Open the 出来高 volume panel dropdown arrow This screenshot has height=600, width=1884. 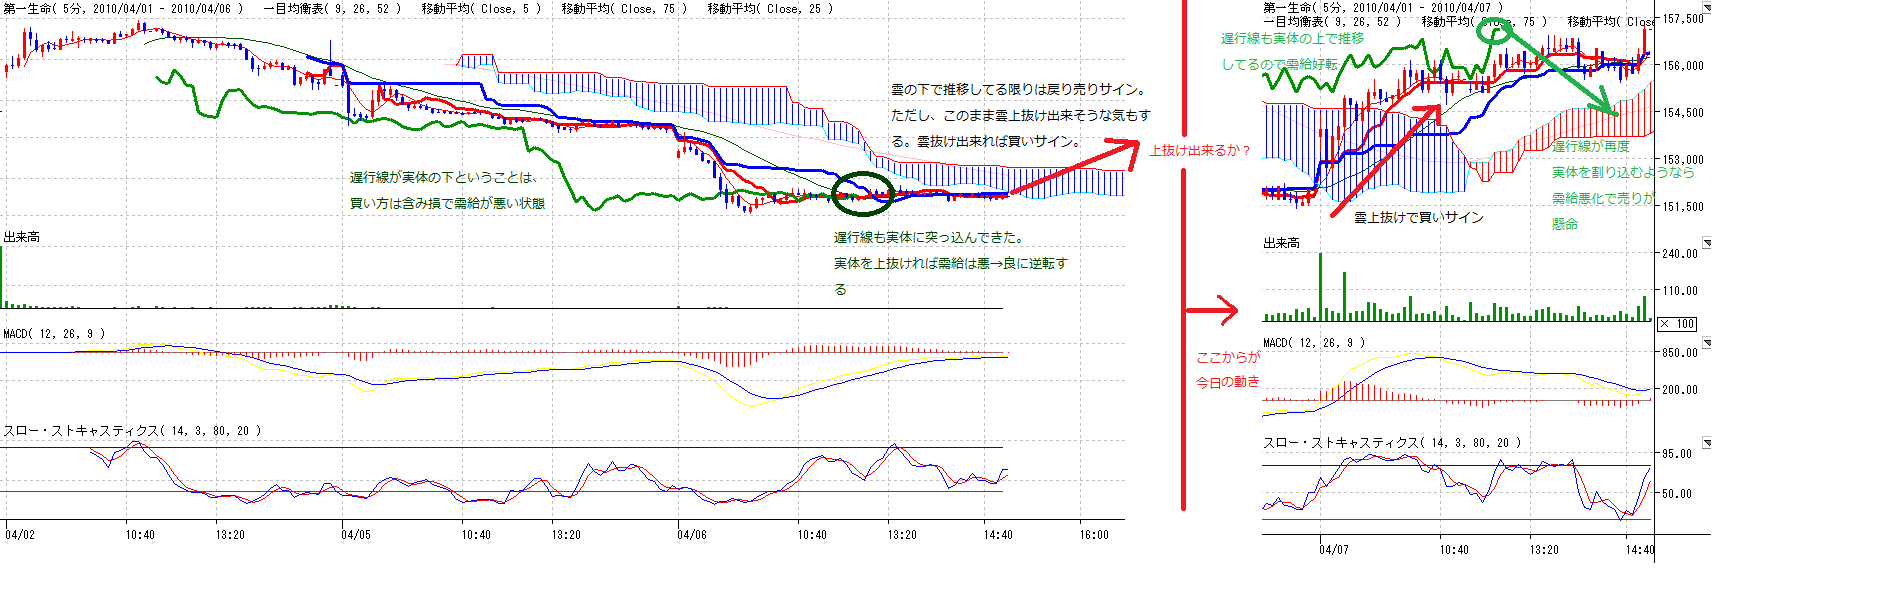[1707, 243]
